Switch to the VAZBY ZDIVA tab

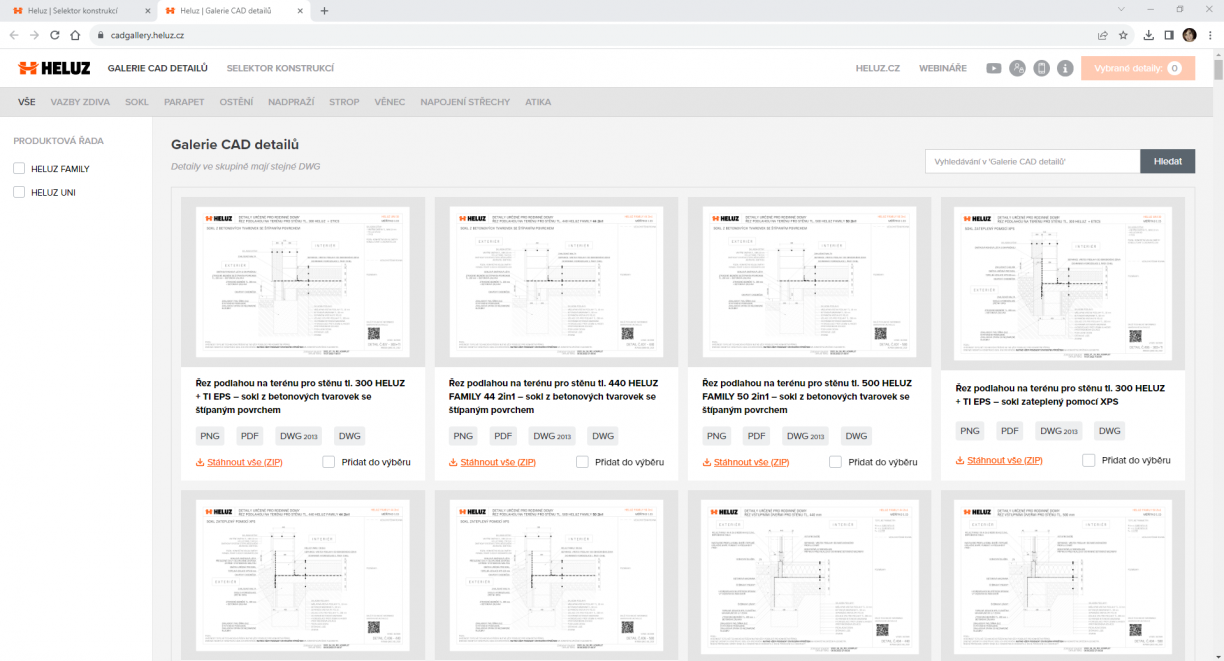80,102
